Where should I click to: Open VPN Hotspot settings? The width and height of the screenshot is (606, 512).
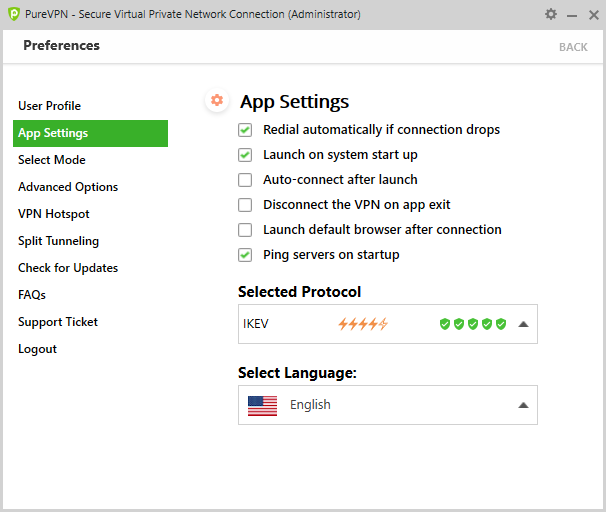coord(54,214)
